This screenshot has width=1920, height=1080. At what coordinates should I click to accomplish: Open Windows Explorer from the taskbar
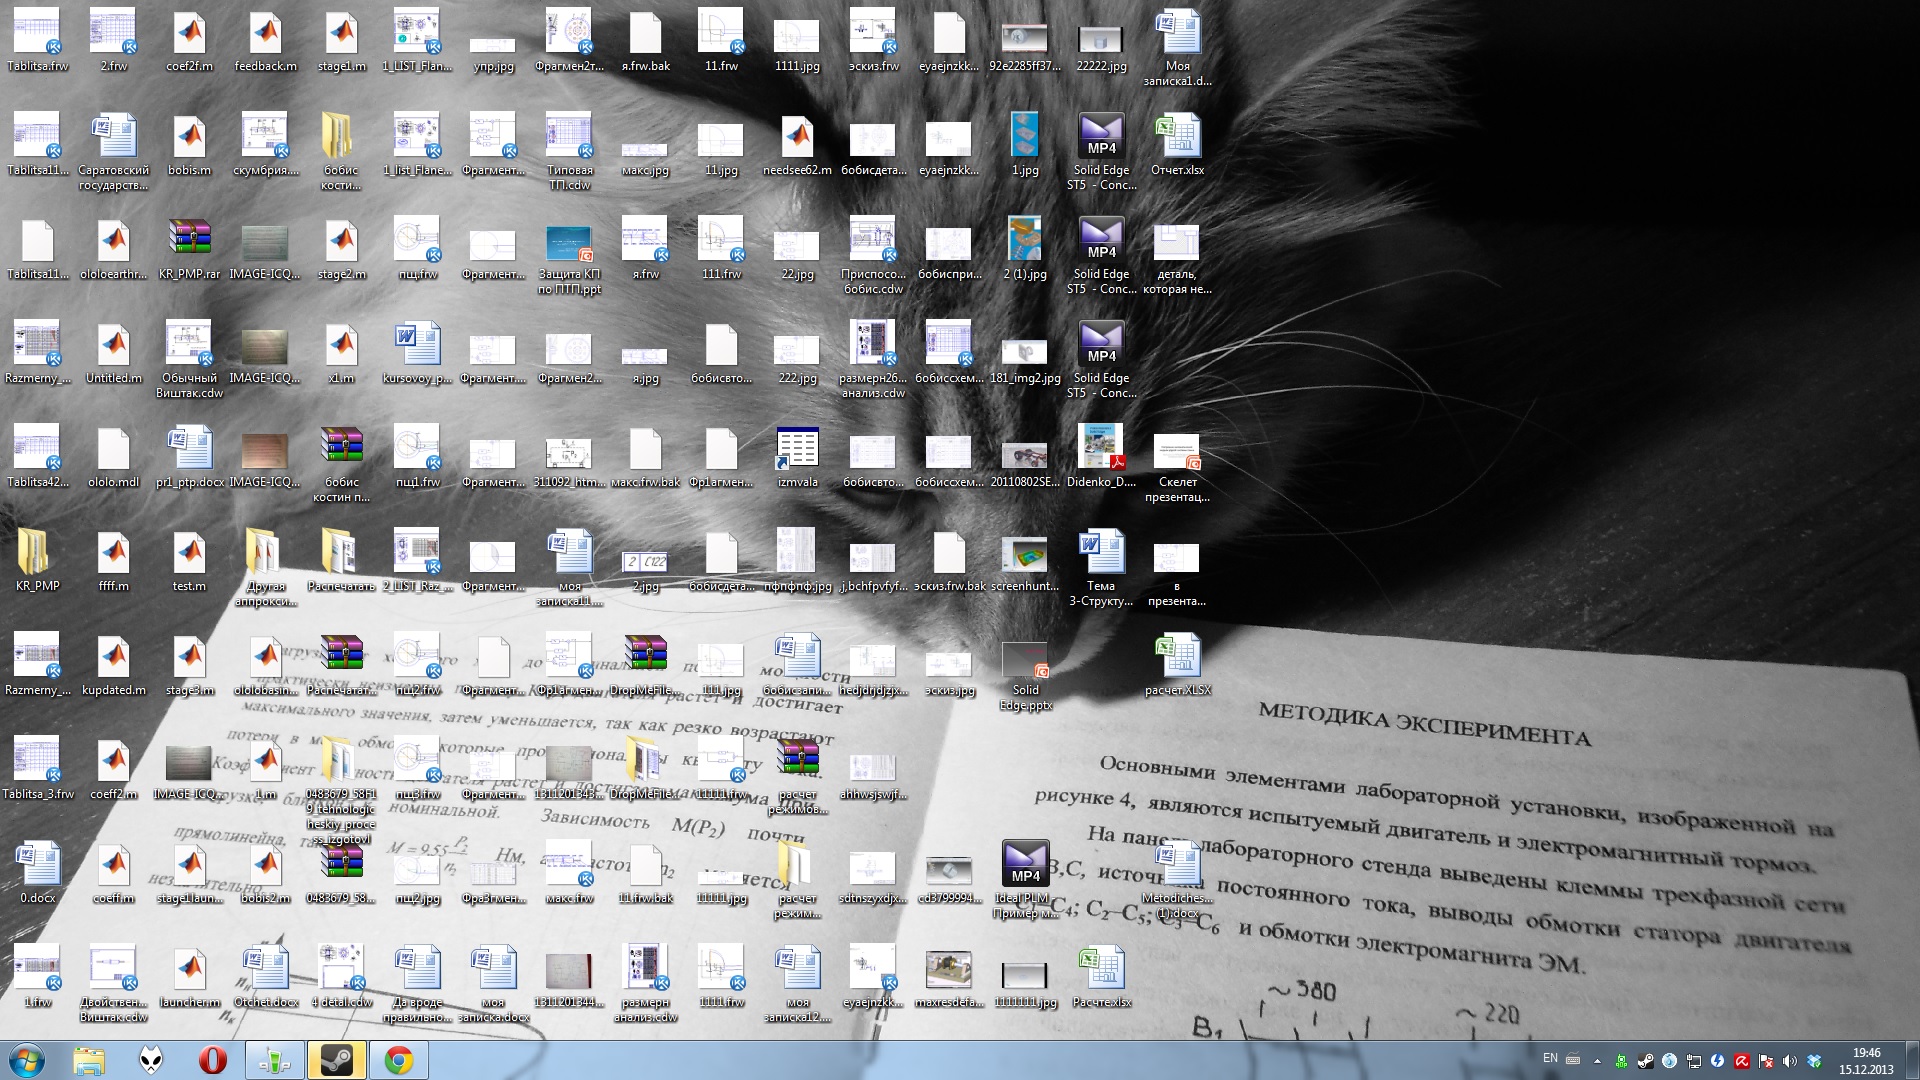point(88,1060)
